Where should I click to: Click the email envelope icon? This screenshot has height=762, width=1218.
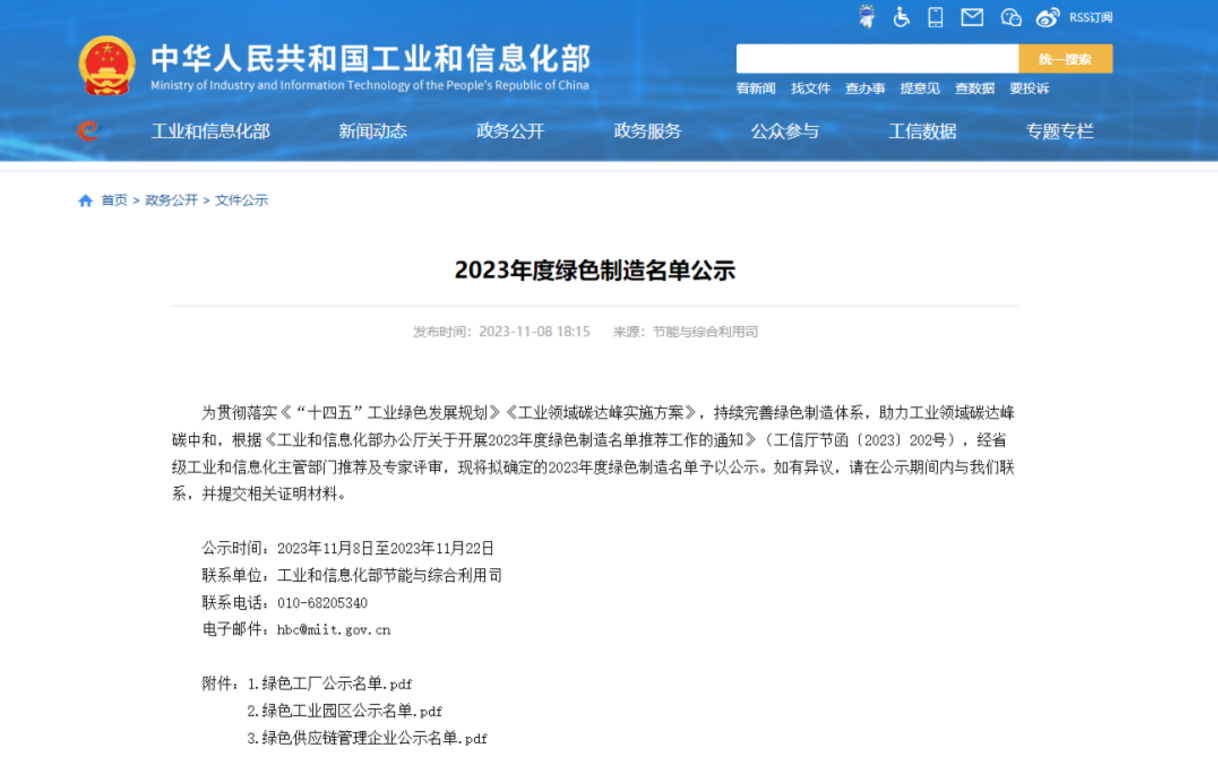[x=972, y=17]
